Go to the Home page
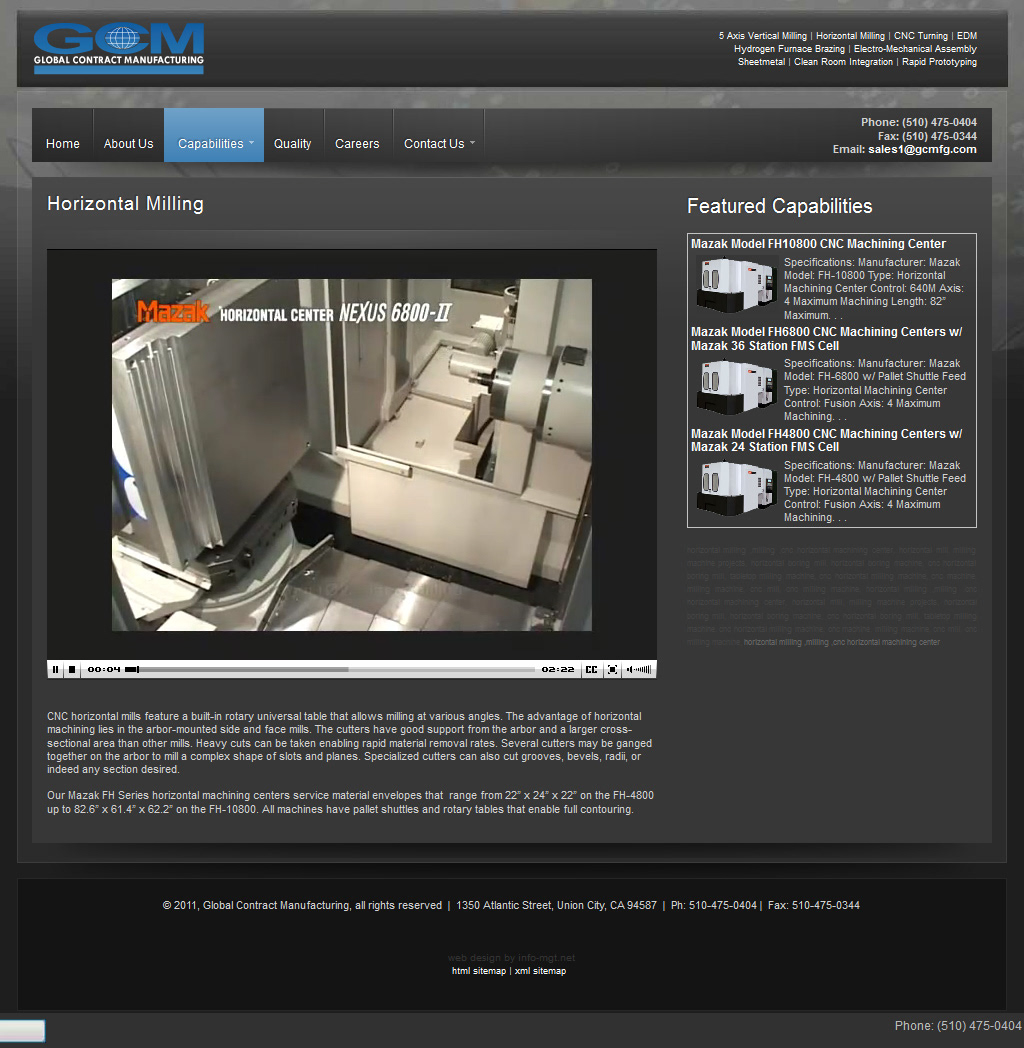Image resolution: width=1024 pixels, height=1048 pixels. click(63, 144)
